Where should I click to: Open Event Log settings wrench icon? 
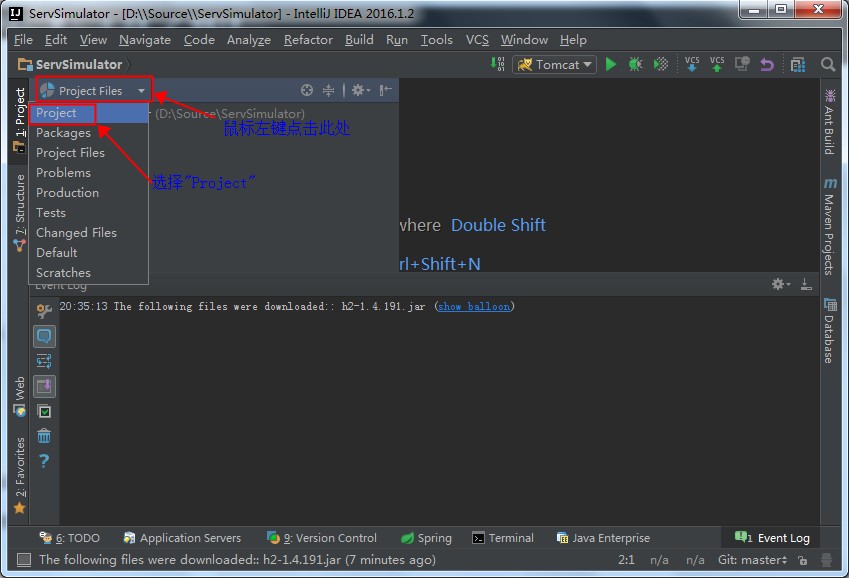pyautogui.click(x=44, y=311)
